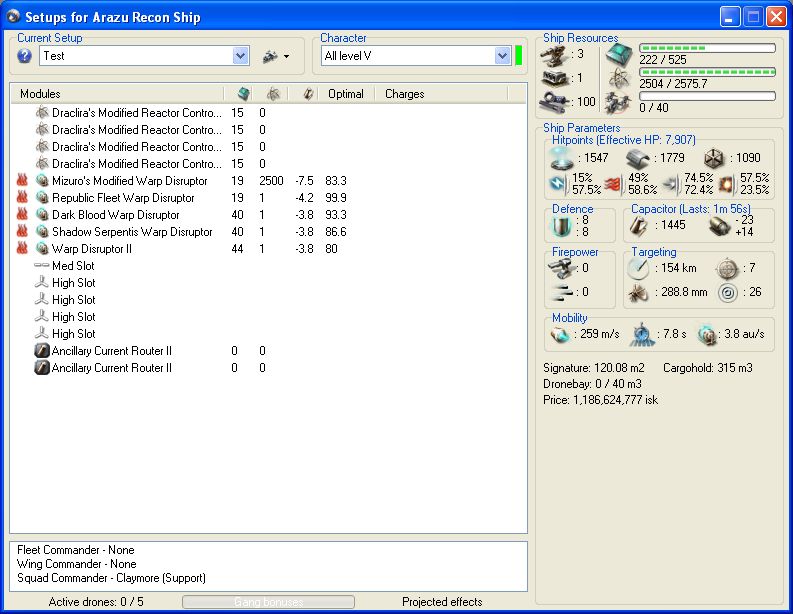Click the Wing Commander - None entry

pos(76,564)
